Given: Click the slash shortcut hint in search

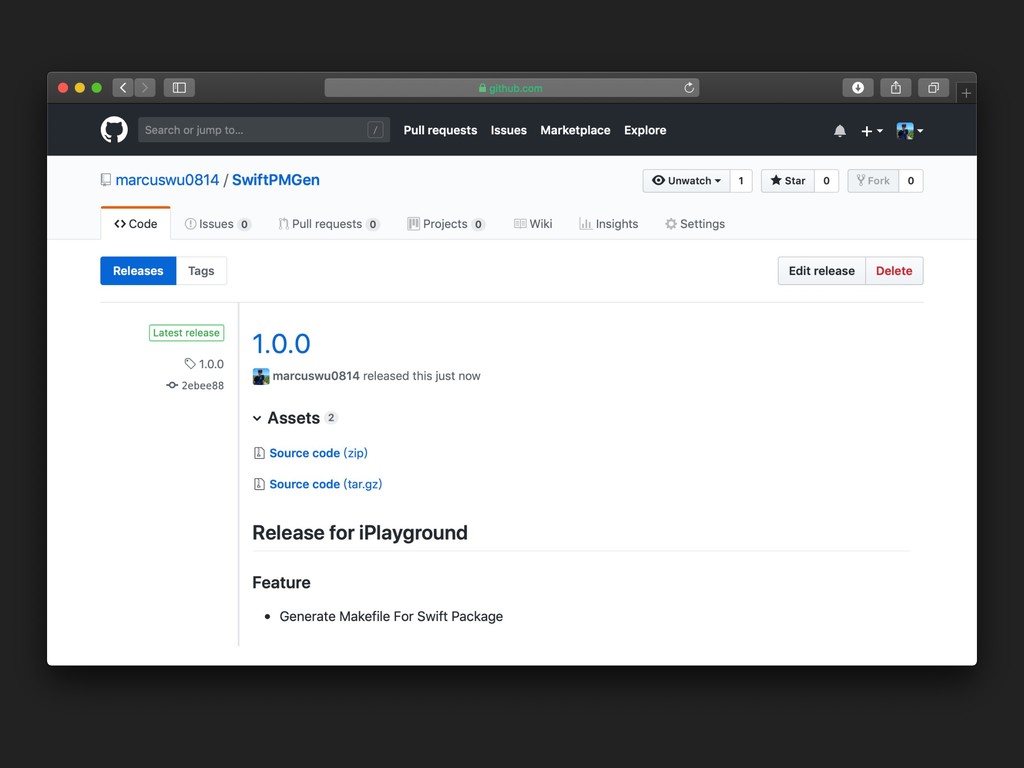Looking at the screenshot, I should (375, 130).
